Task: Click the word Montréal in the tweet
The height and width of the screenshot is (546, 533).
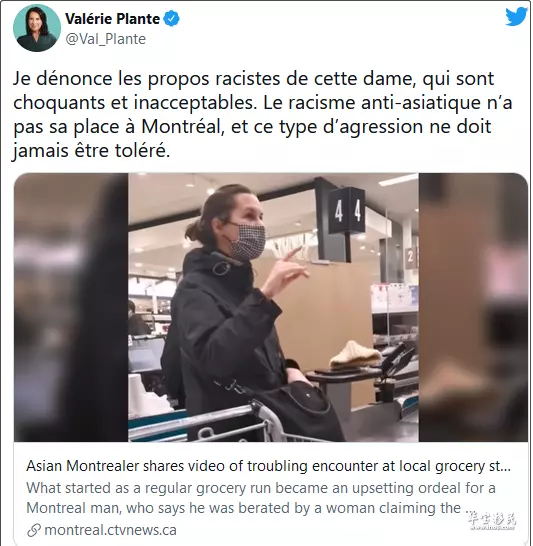Action: tap(181, 127)
